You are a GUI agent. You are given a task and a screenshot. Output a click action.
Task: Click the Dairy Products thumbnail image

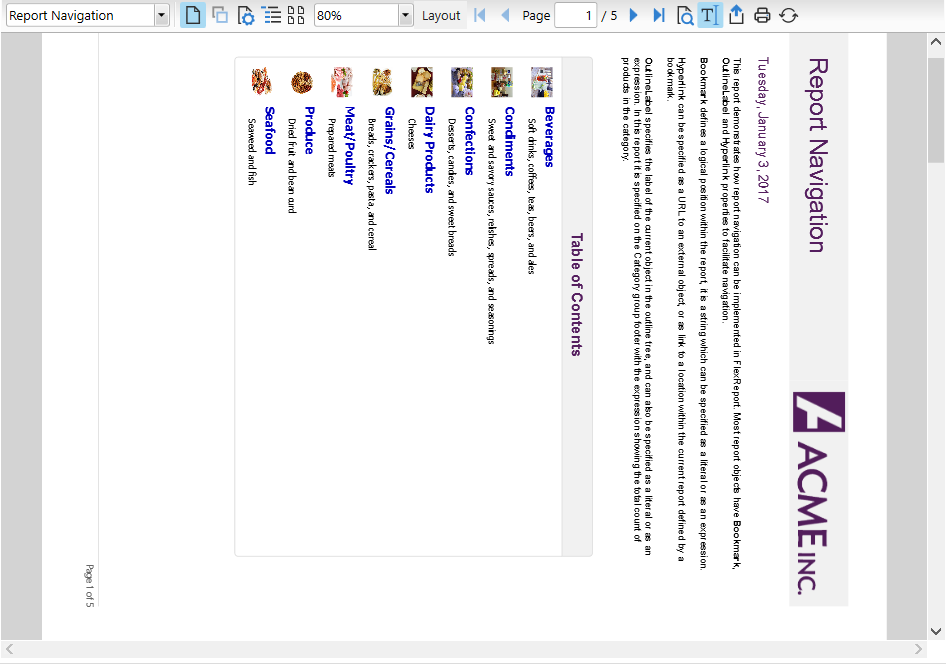422,82
